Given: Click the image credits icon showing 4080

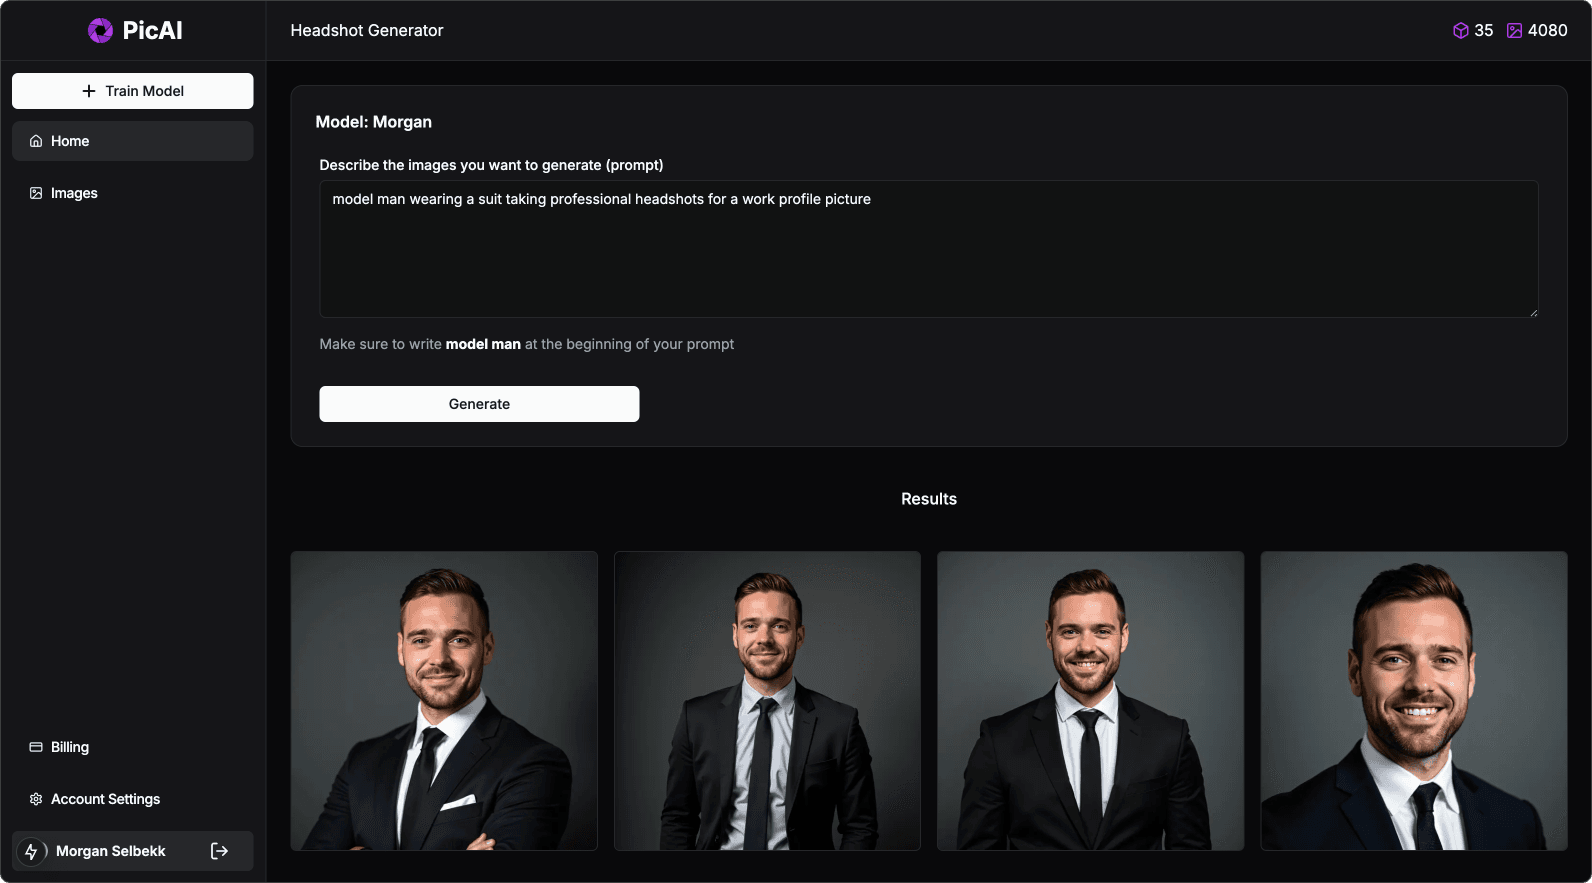Looking at the screenshot, I should tap(1514, 31).
